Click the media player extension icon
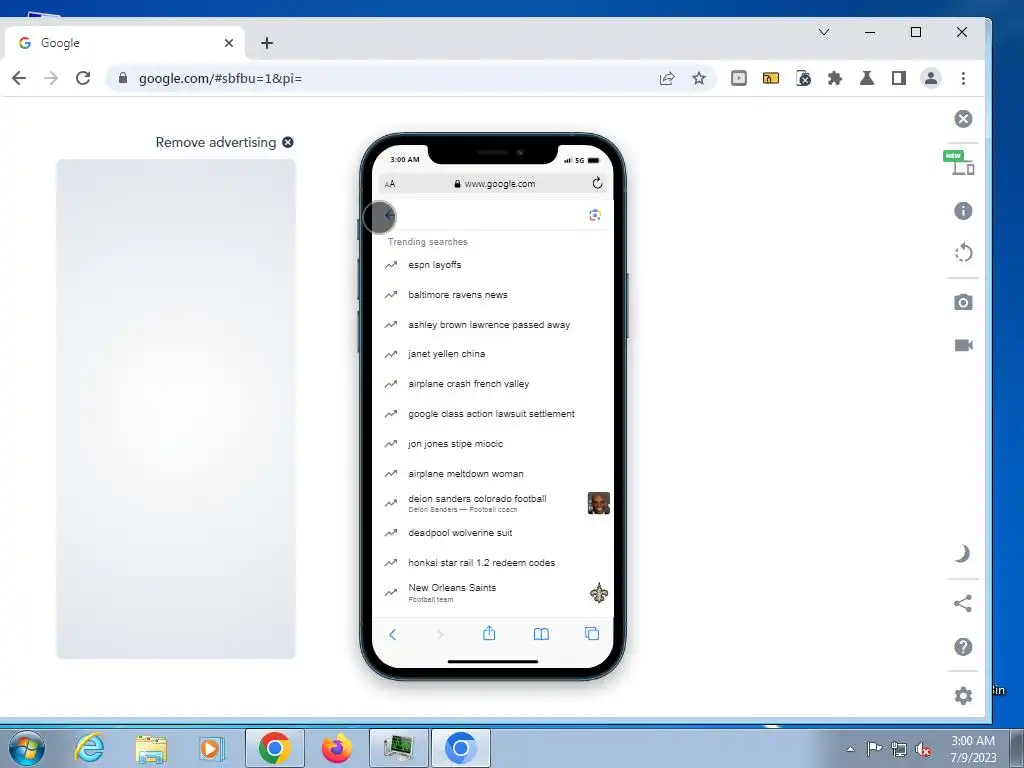Screen dimensions: 1024x768 point(739,78)
